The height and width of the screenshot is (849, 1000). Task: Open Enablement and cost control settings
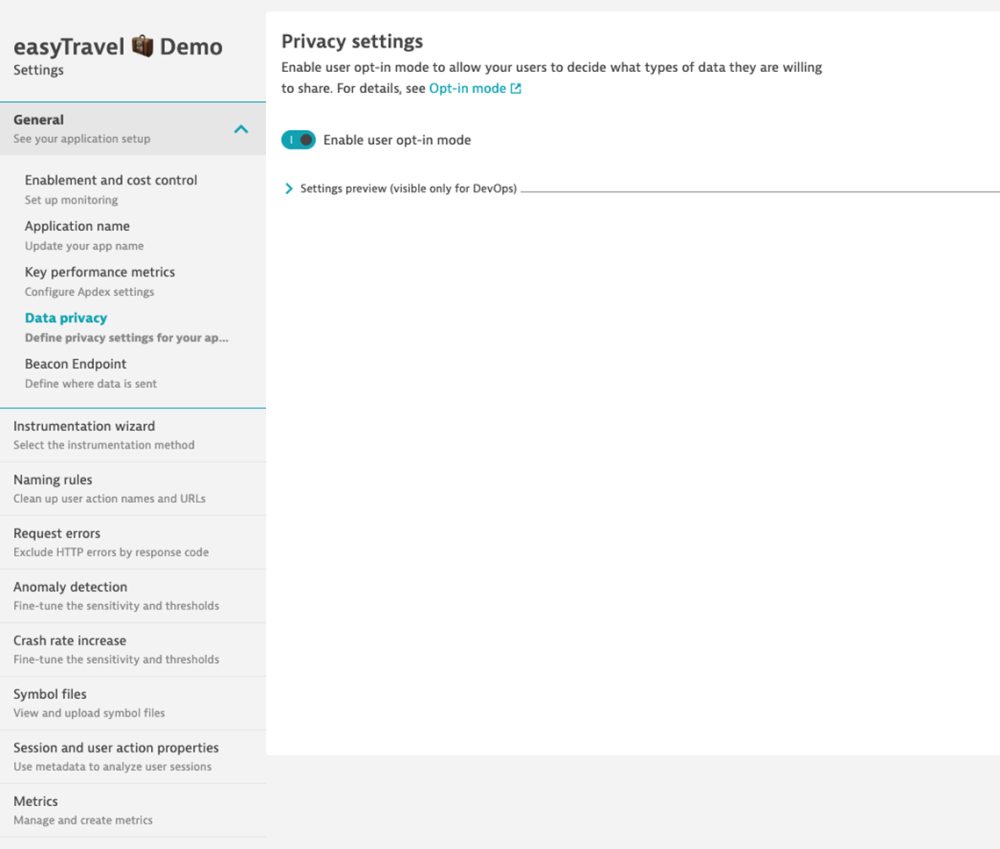coord(110,180)
